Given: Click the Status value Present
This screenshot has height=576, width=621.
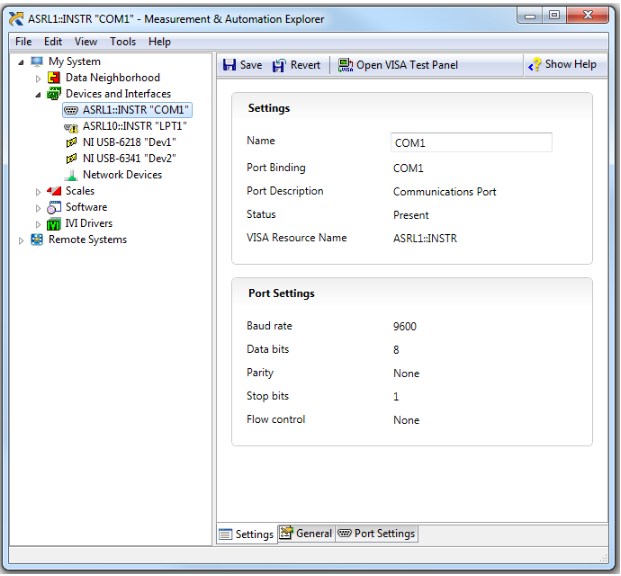Looking at the screenshot, I should pyautogui.click(x=411, y=215).
